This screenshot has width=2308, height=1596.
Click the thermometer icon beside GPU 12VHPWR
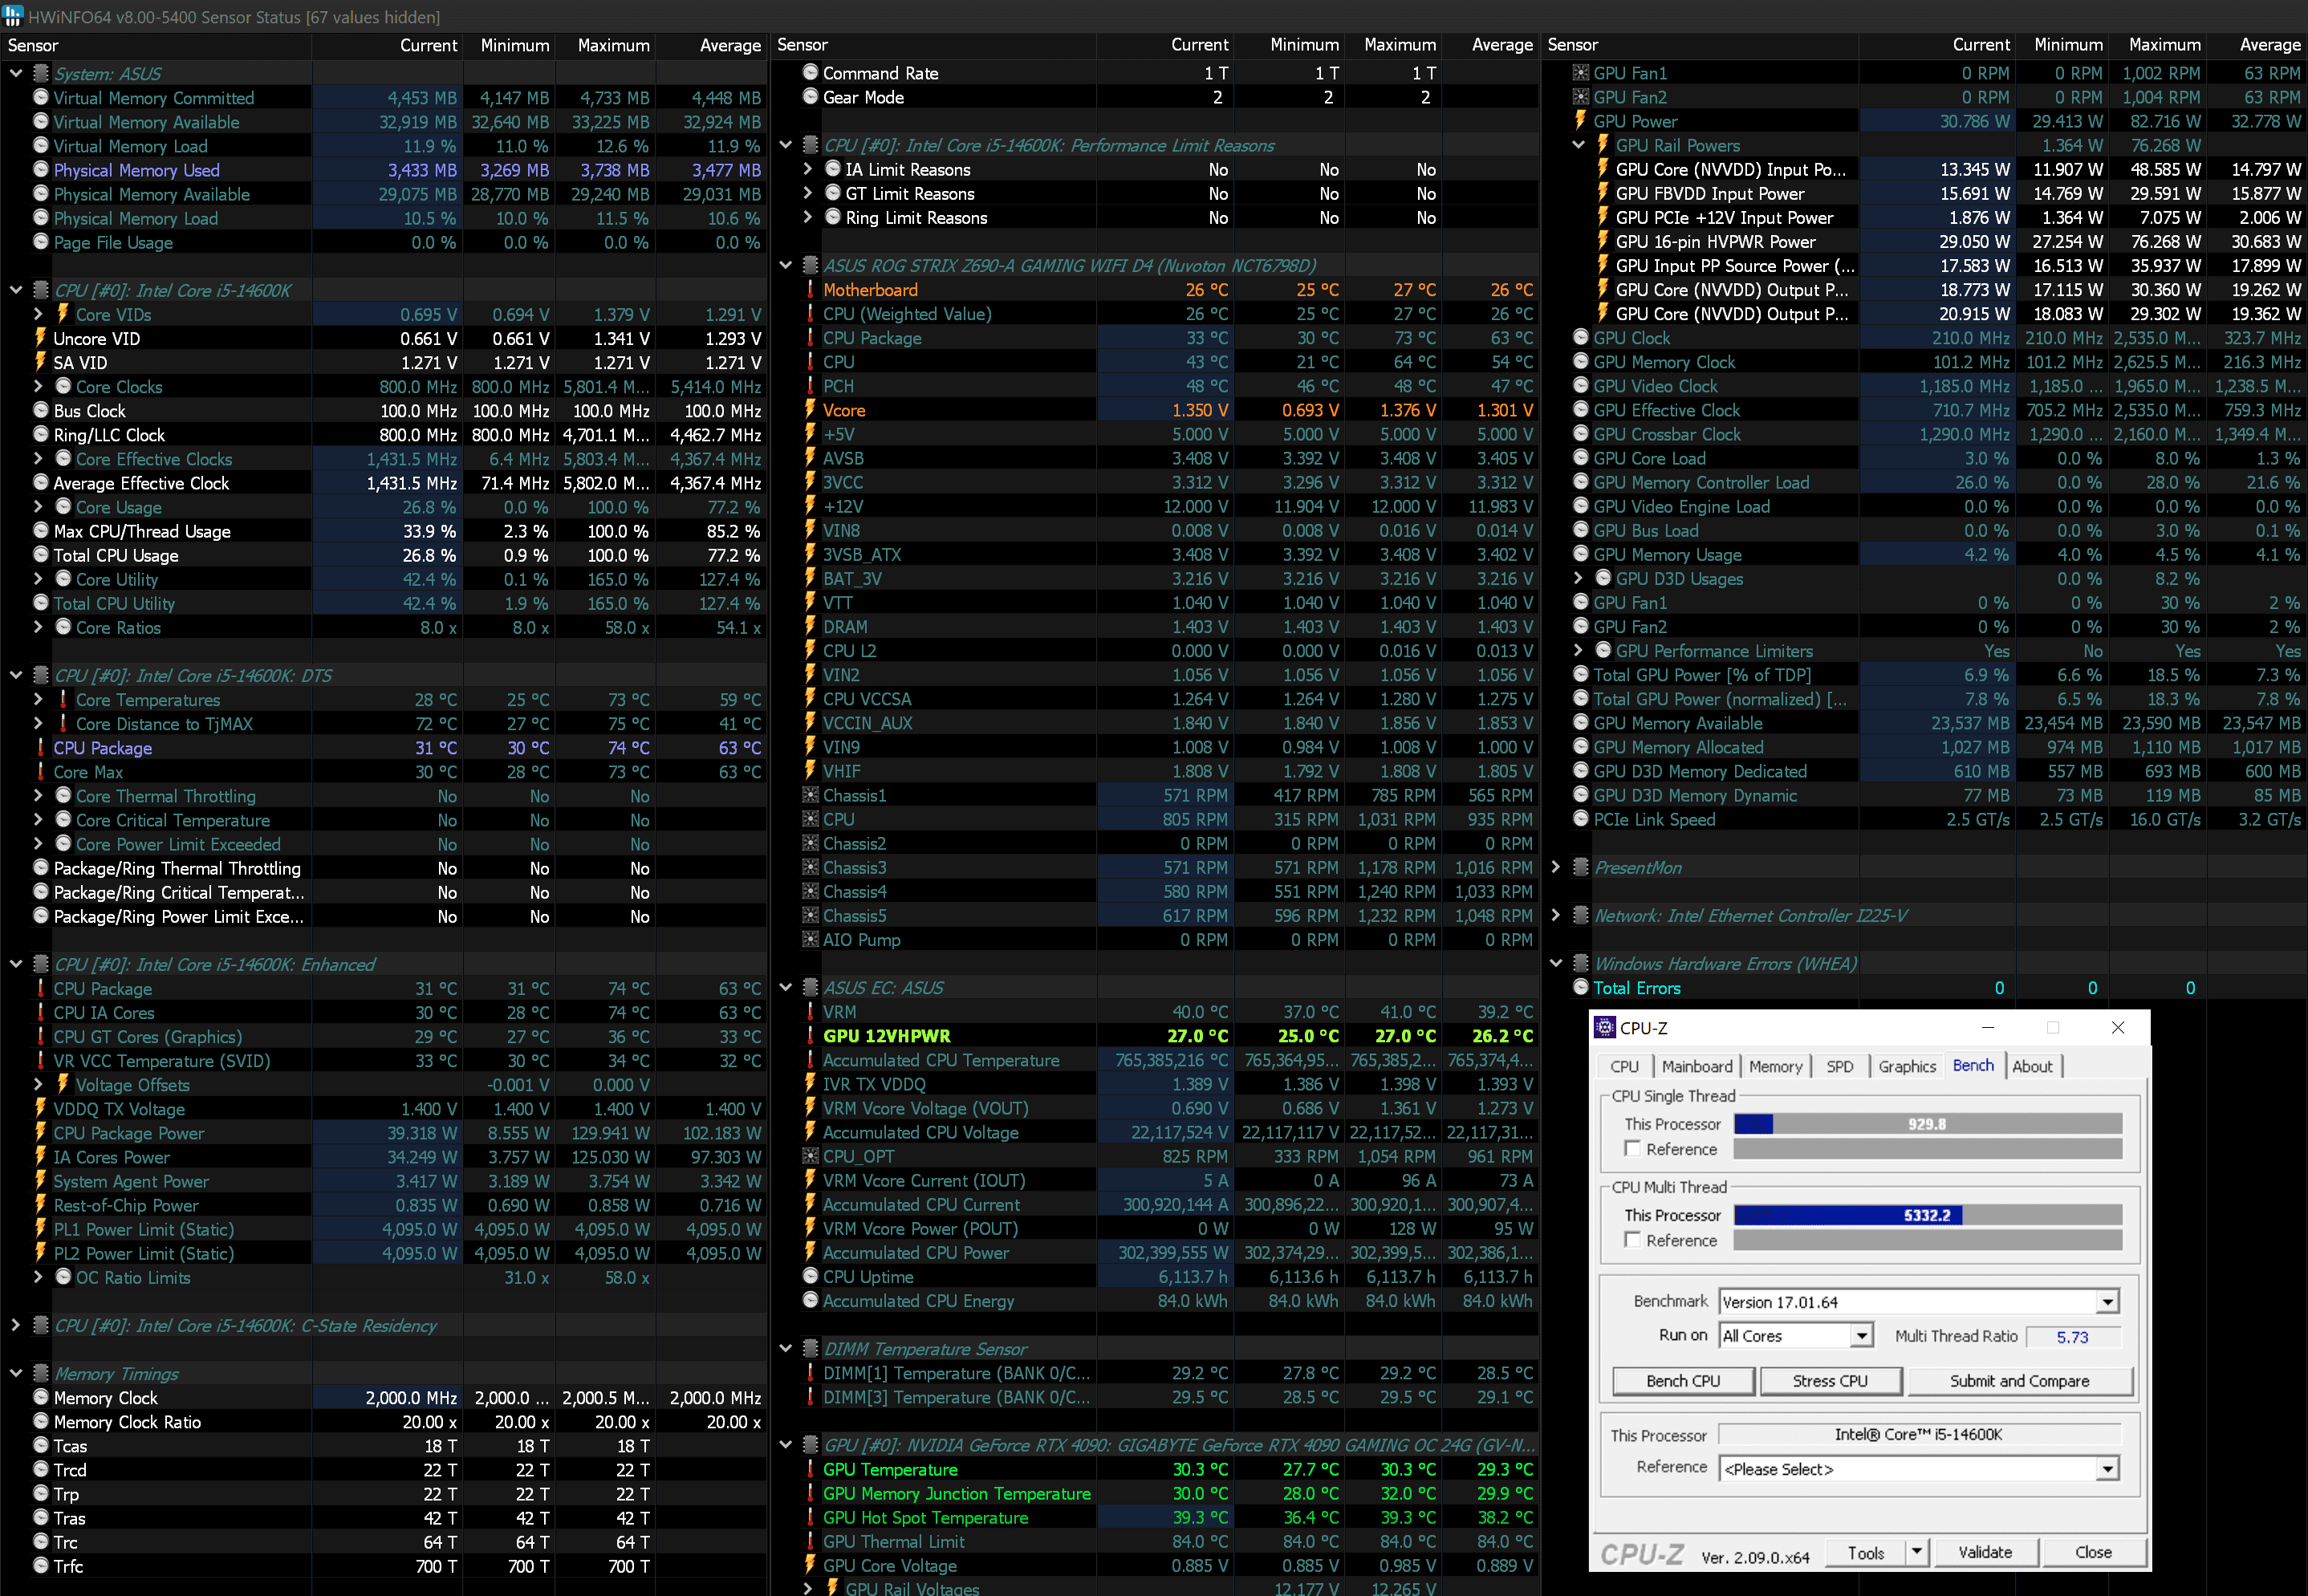pyautogui.click(x=810, y=1036)
